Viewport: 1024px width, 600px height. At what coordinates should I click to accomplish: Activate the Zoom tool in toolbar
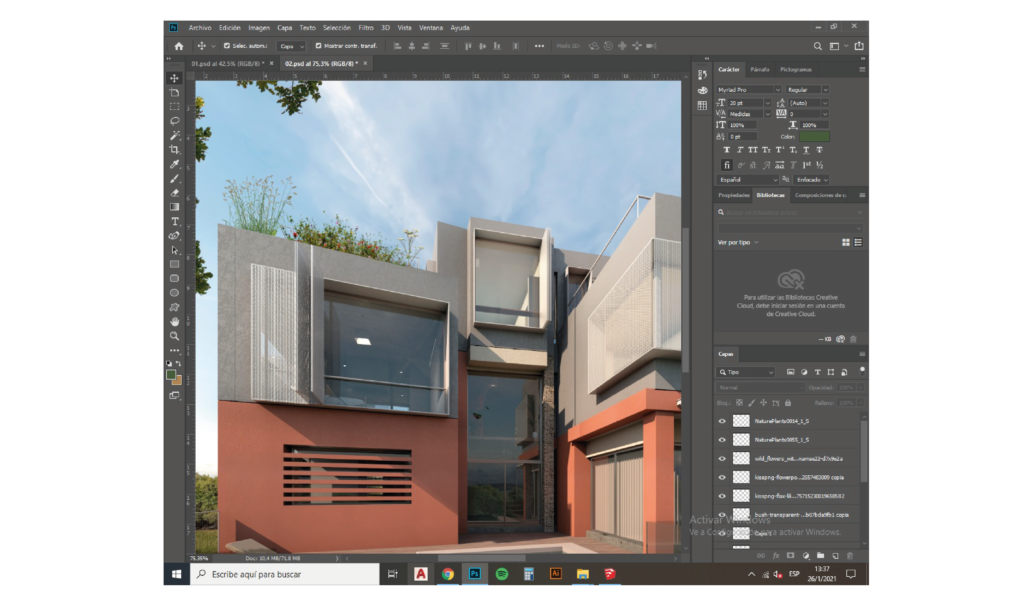pos(174,336)
